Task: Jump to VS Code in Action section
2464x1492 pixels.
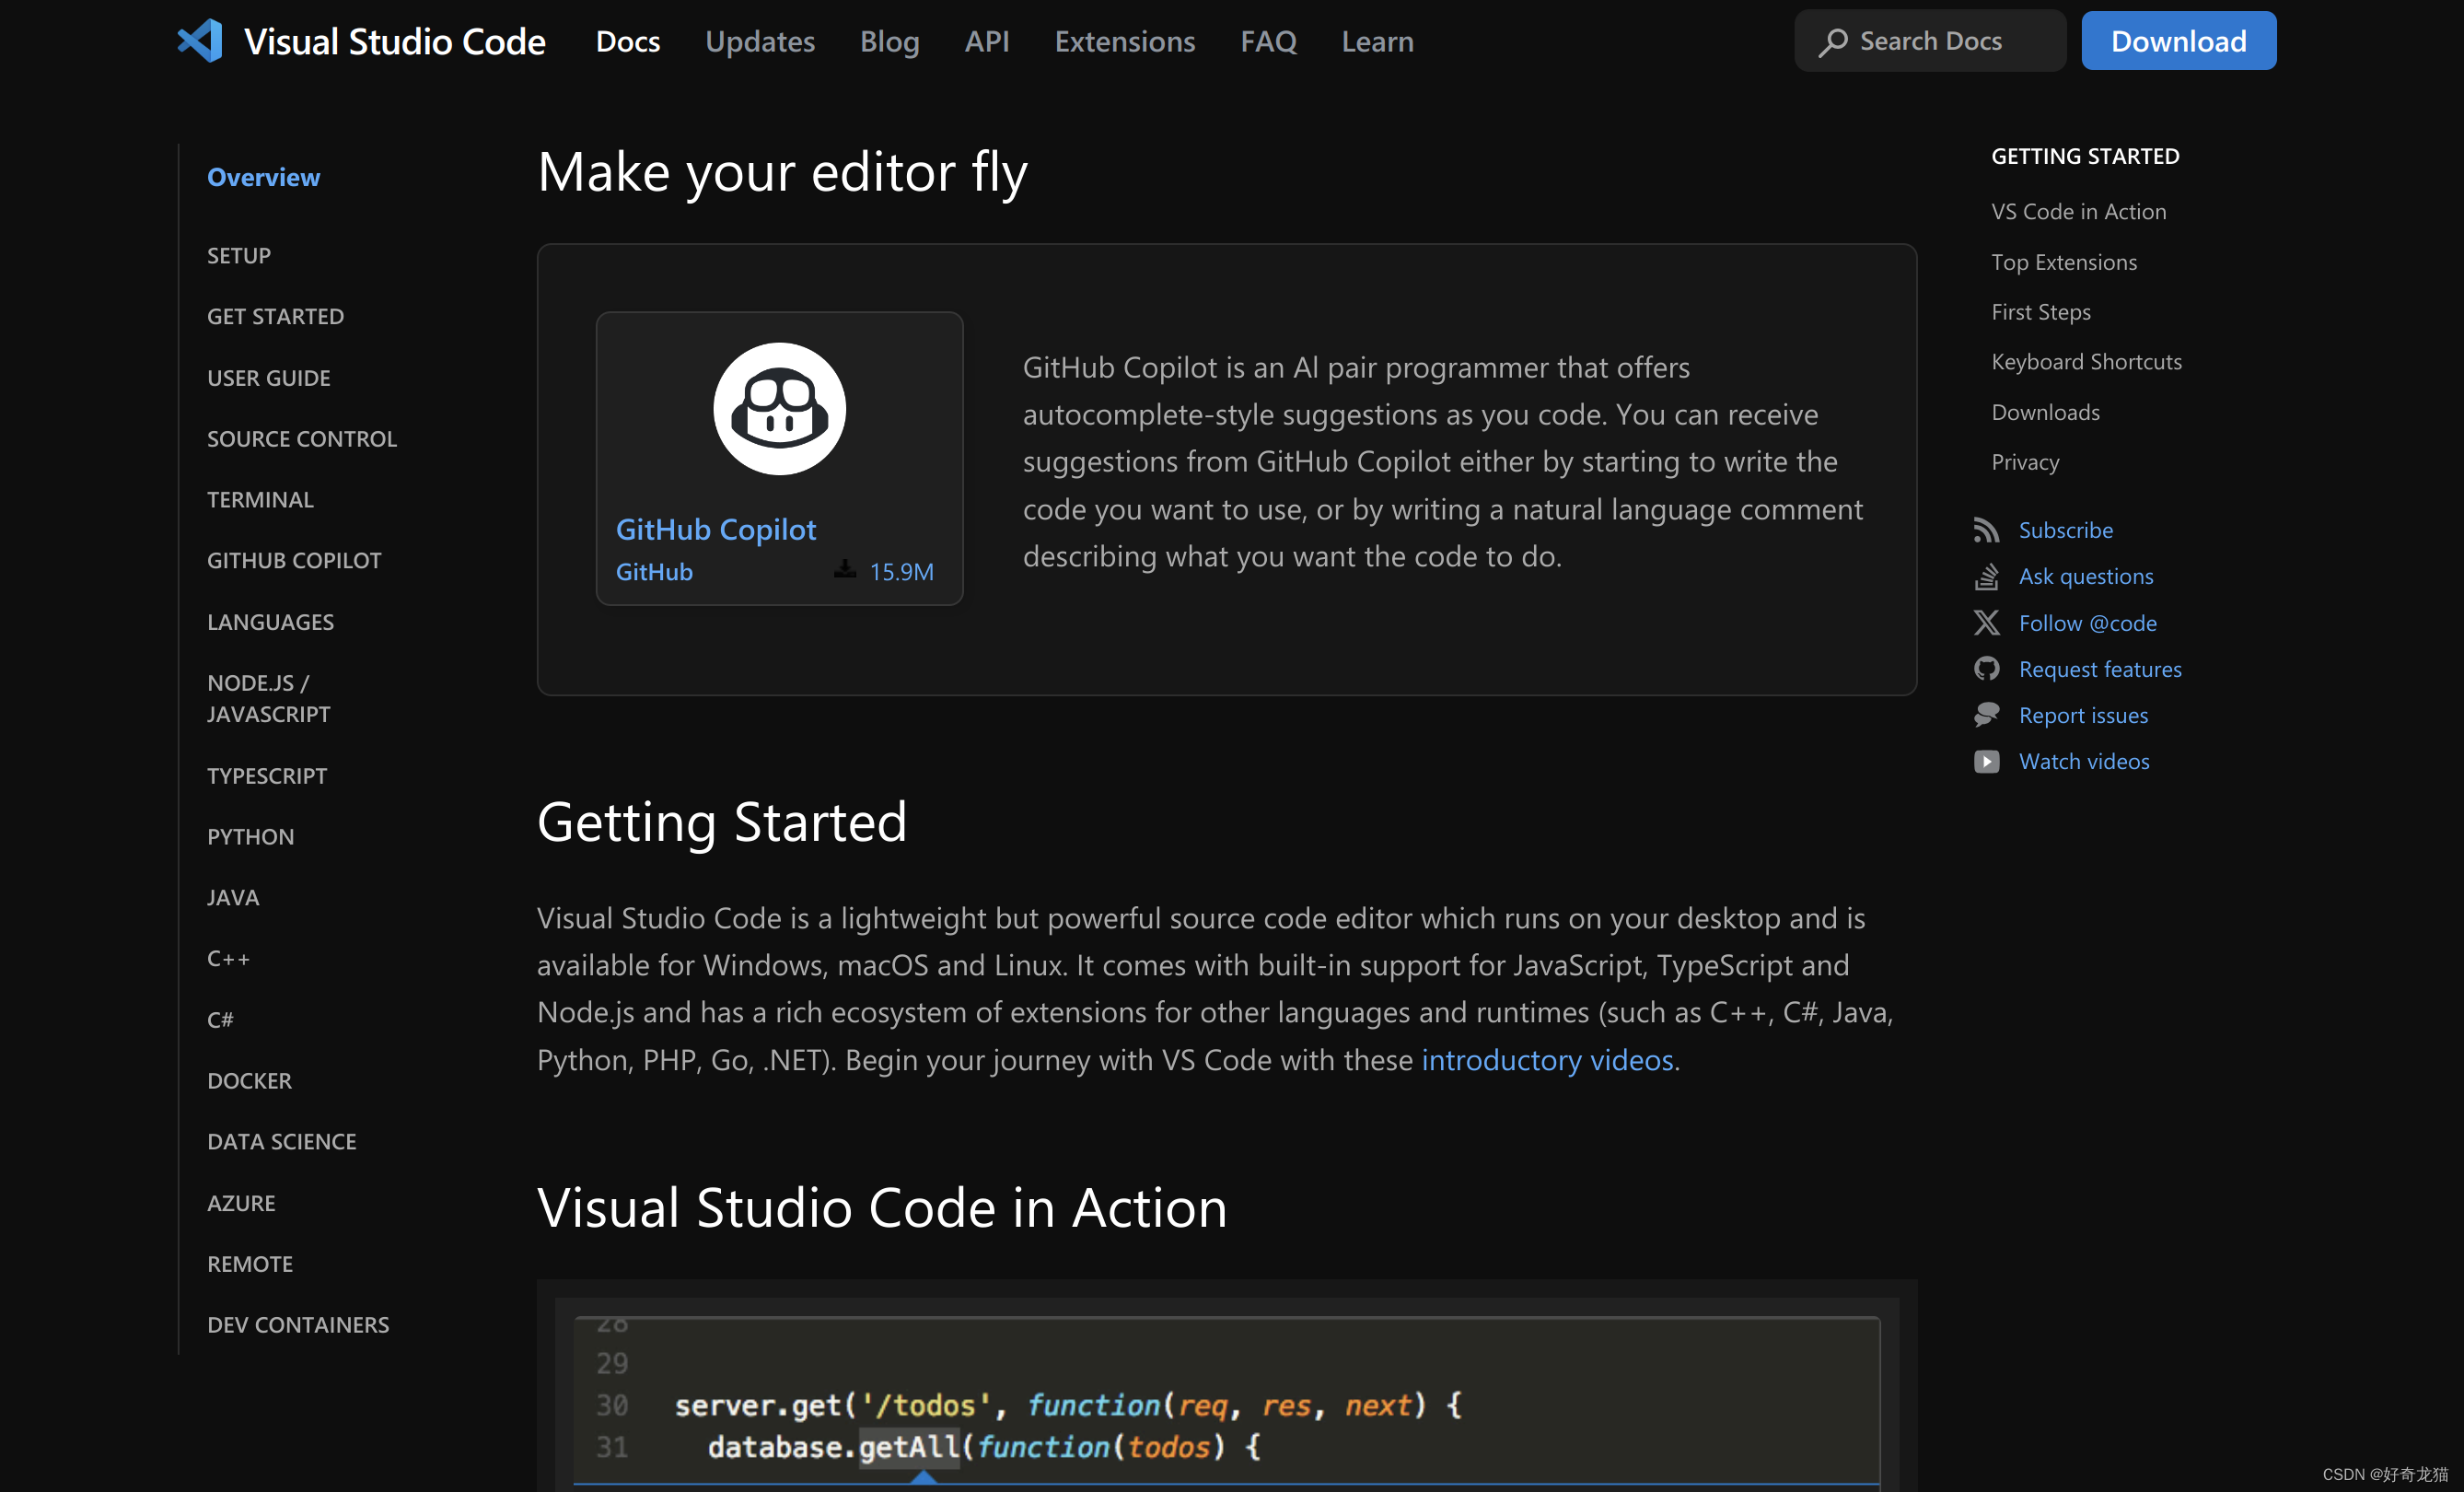Action: point(2078,212)
